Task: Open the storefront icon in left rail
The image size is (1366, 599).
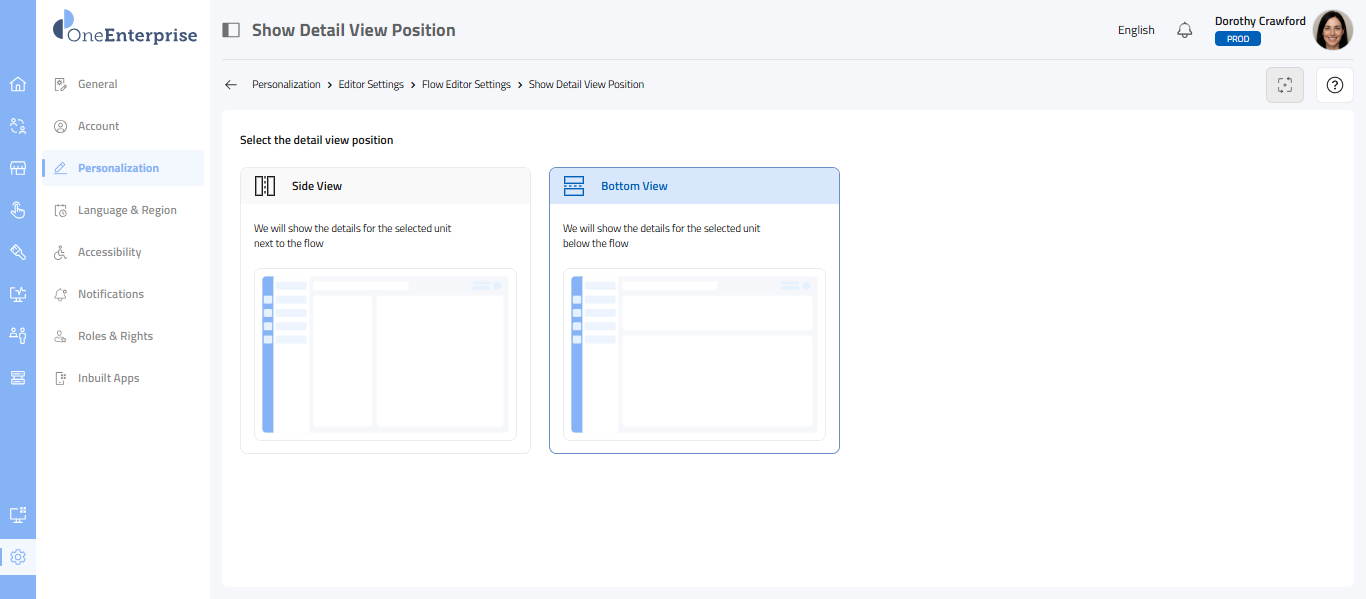Action: click(18, 168)
